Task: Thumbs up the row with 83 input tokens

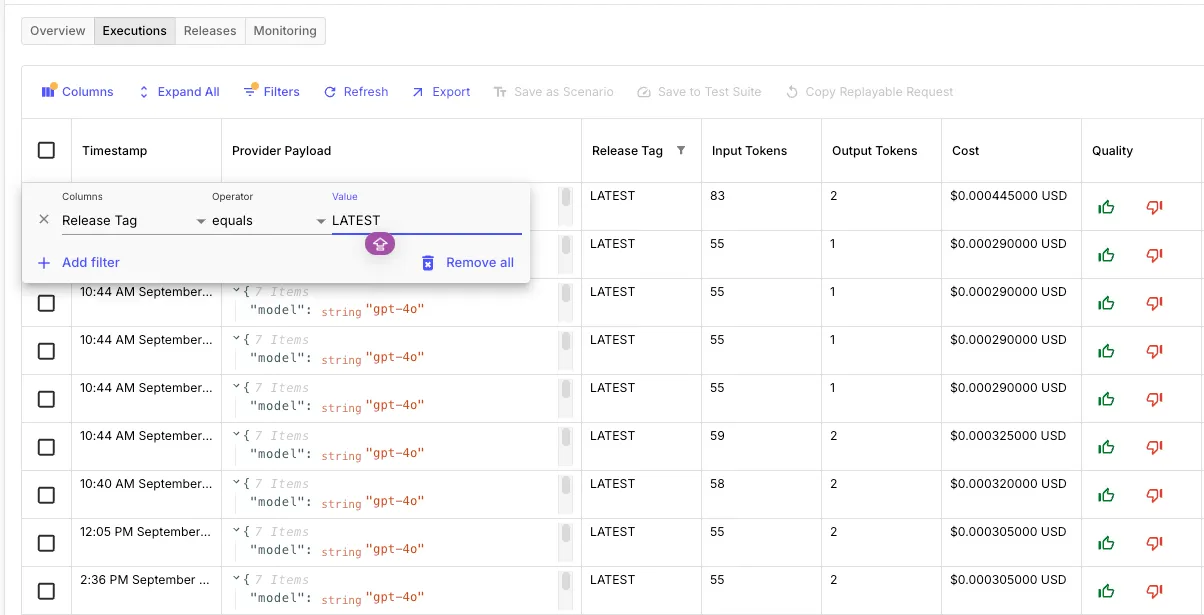Action: (1106, 207)
